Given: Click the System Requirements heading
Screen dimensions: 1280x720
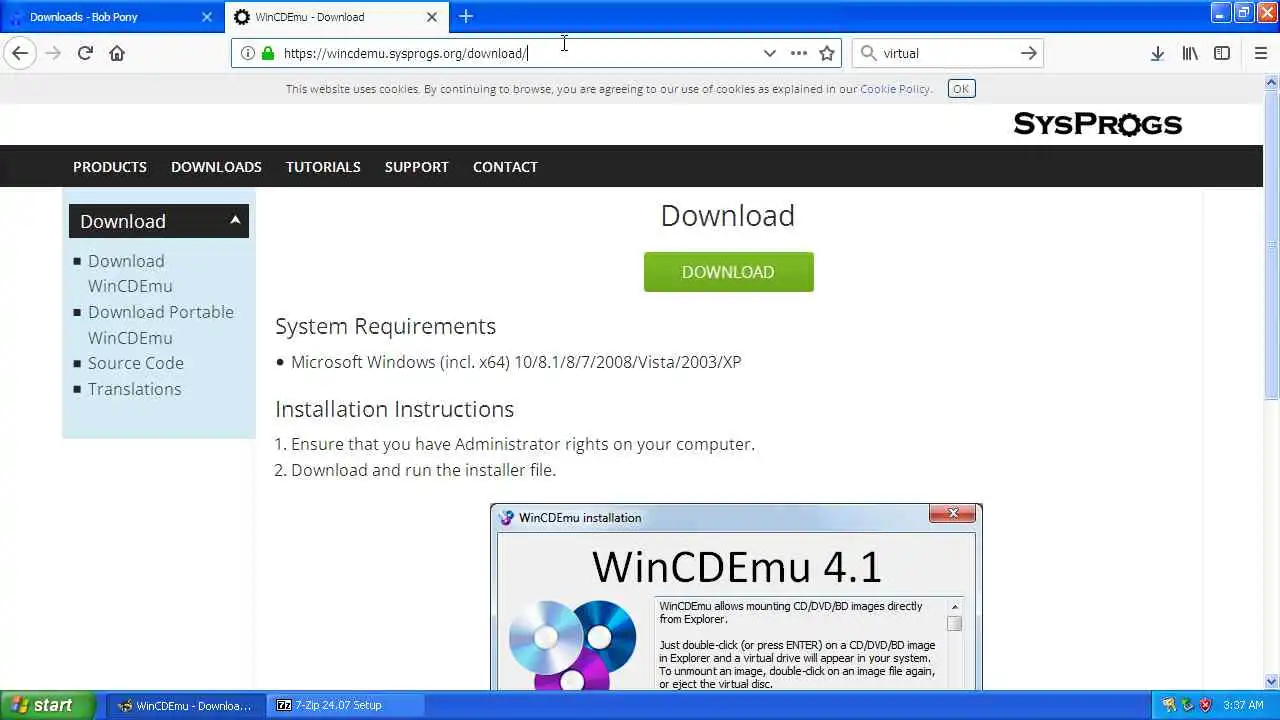Looking at the screenshot, I should [385, 326].
